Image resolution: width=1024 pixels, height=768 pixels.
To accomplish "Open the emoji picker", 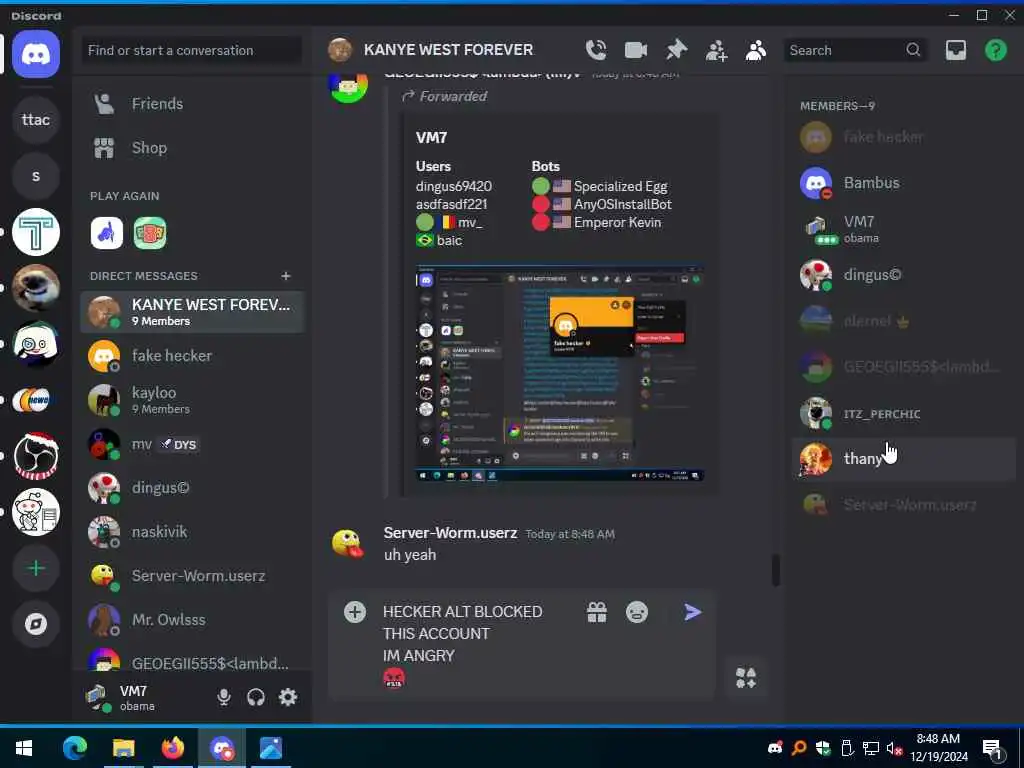I will pyautogui.click(x=637, y=612).
